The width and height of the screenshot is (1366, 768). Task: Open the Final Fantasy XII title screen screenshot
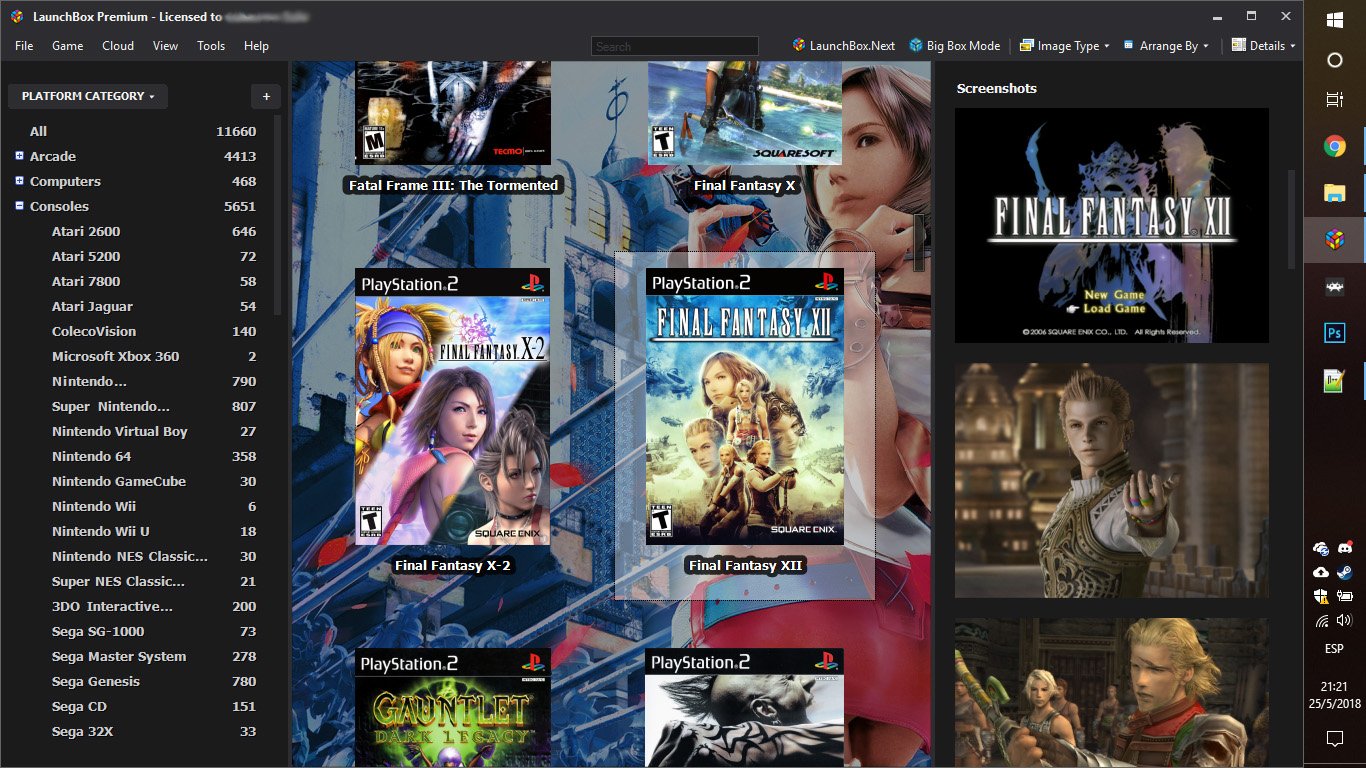tap(1112, 225)
